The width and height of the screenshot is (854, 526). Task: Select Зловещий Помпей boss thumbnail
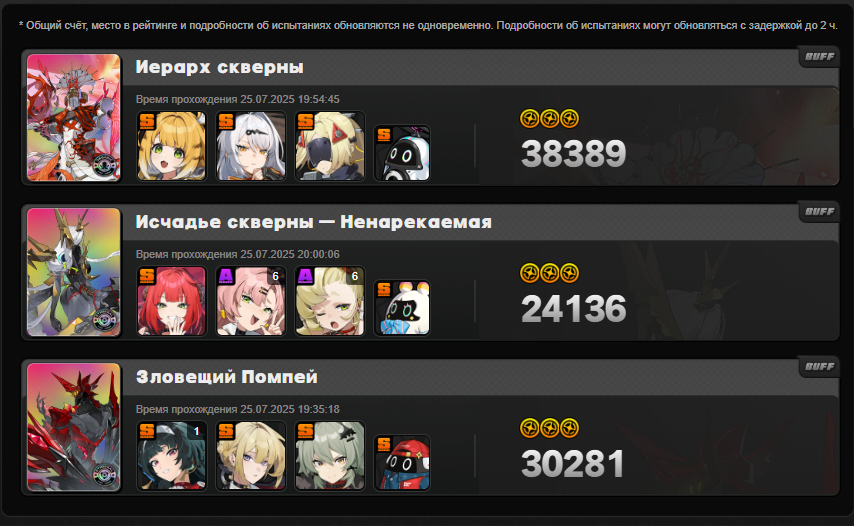coord(74,426)
